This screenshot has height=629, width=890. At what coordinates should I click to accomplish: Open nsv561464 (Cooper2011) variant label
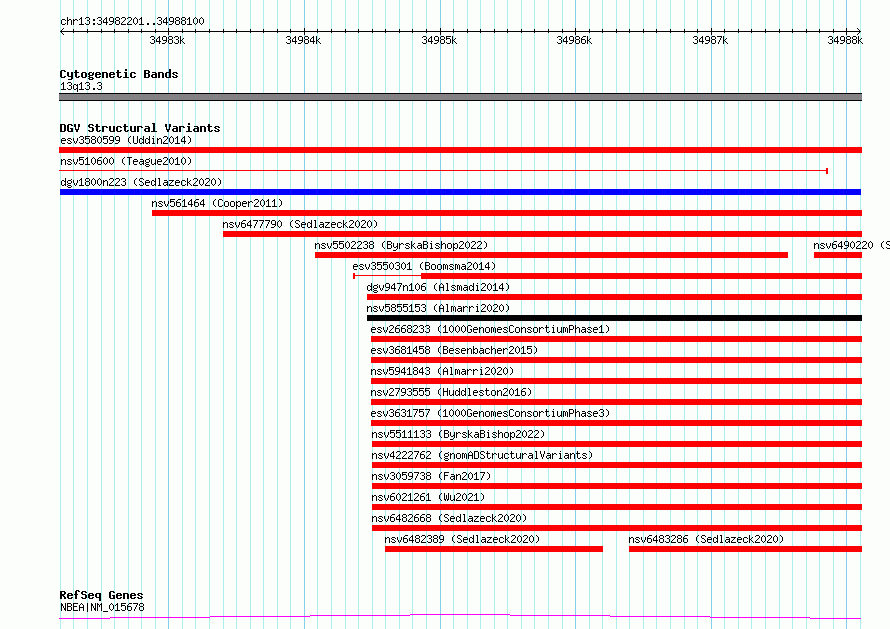coord(217,203)
